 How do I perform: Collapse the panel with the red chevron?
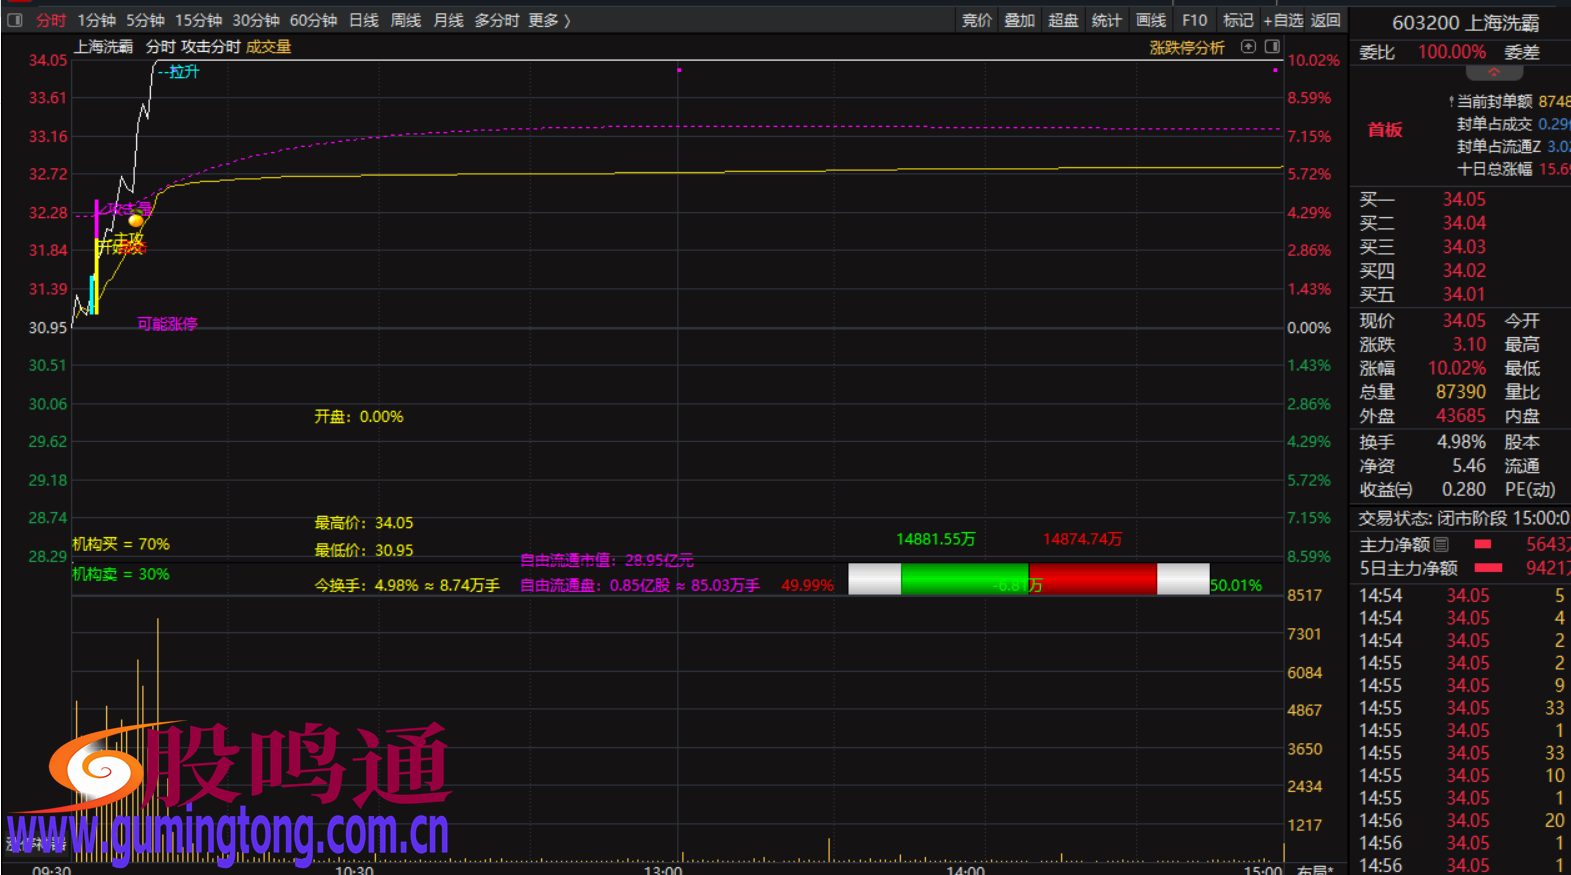point(1494,73)
